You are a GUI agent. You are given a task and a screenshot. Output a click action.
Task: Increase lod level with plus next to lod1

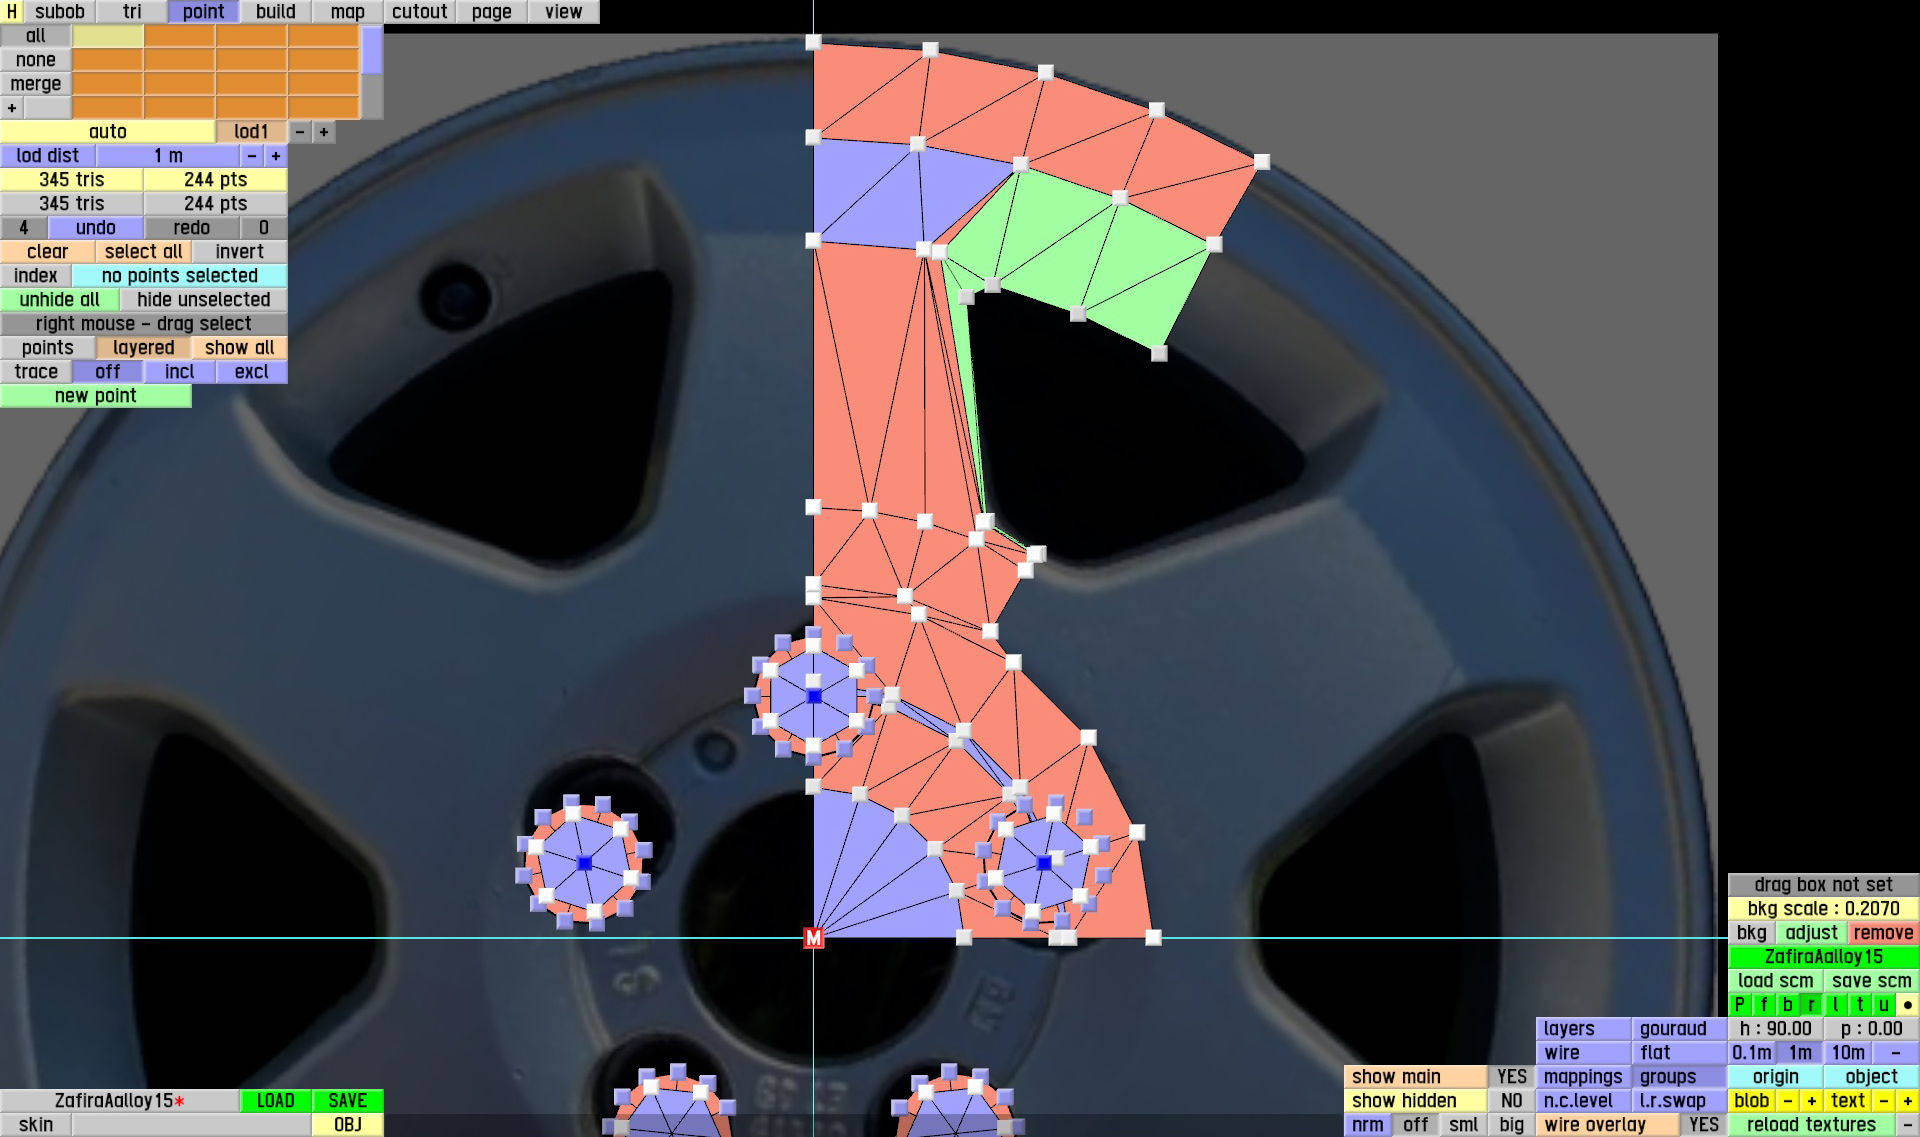tap(324, 132)
